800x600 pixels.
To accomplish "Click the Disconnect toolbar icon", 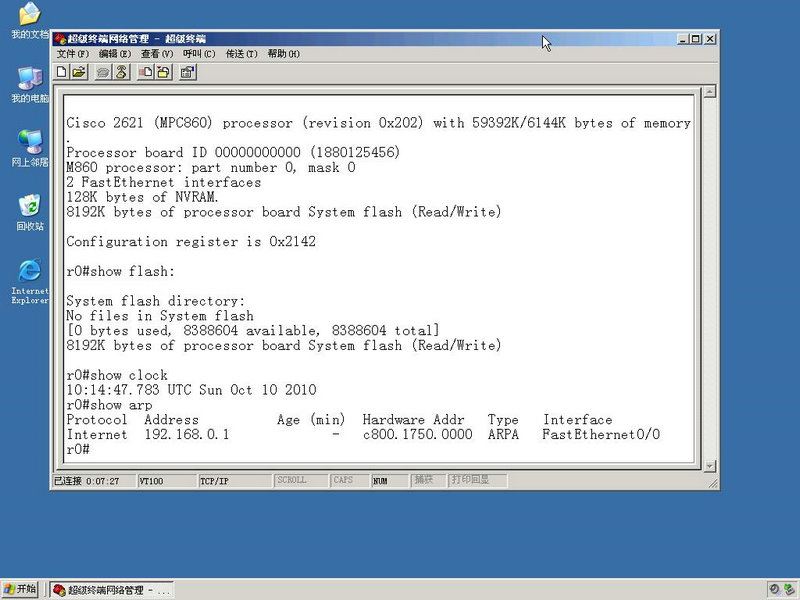I will coord(121,72).
